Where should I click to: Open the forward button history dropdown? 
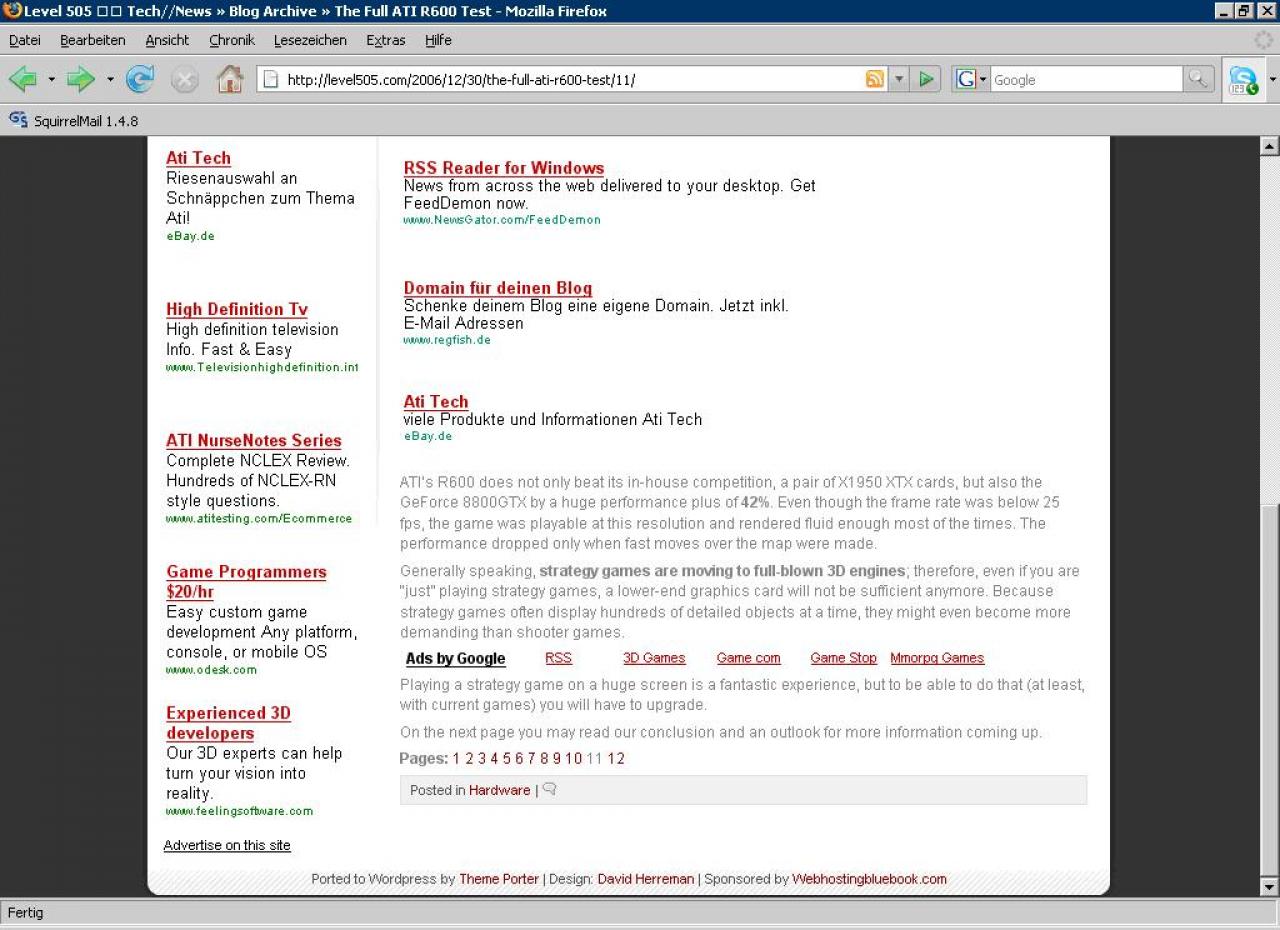coord(110,79)
